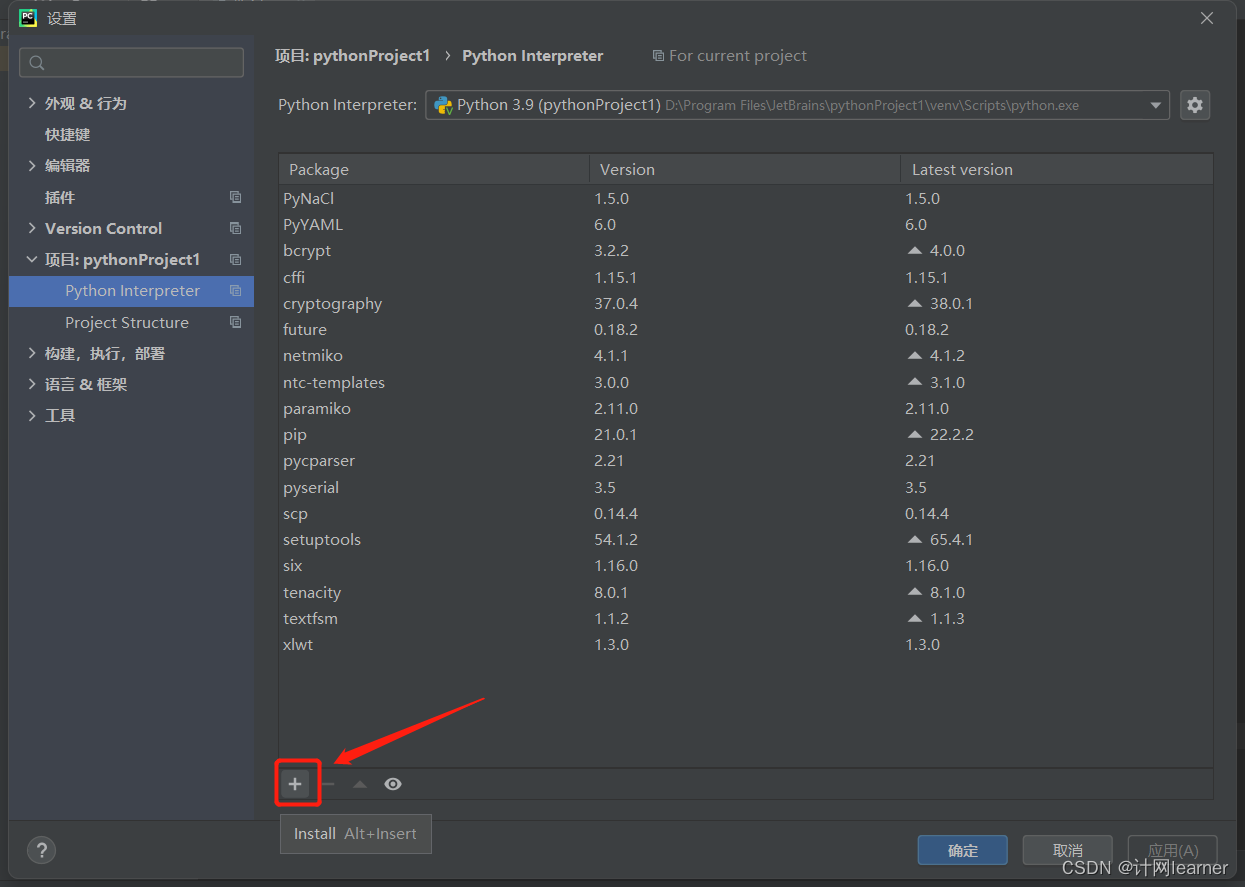The height and width of the screenshot is (887, 1245).
Task: Click the copy icon beside Python Interpreter row
Action: pyautogui.click(x=235, y=291)
